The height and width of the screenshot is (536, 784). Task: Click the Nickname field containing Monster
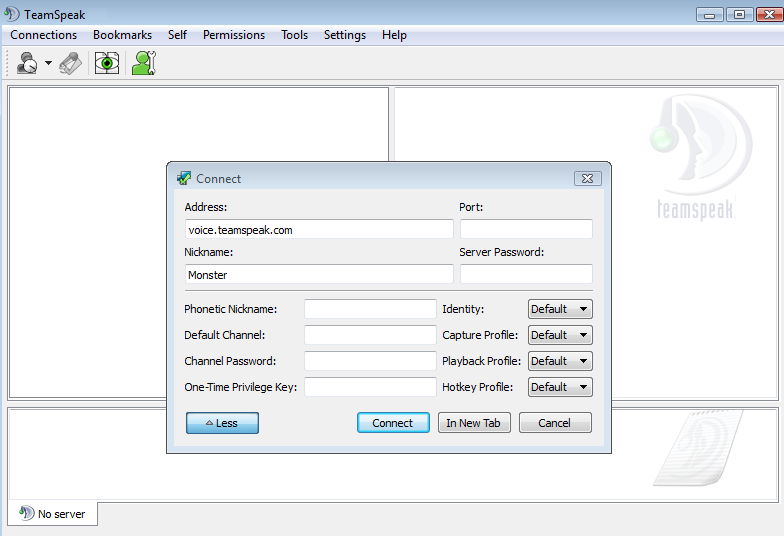tap(319, 274)
